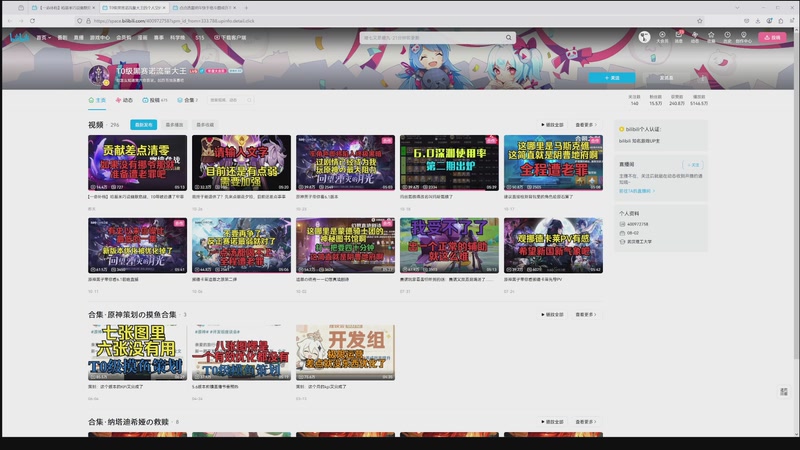Open the video thumbnail reading 我受不了了
Image resolution: width=800 pixels, height=450 pixels.
tap(449, 245)
